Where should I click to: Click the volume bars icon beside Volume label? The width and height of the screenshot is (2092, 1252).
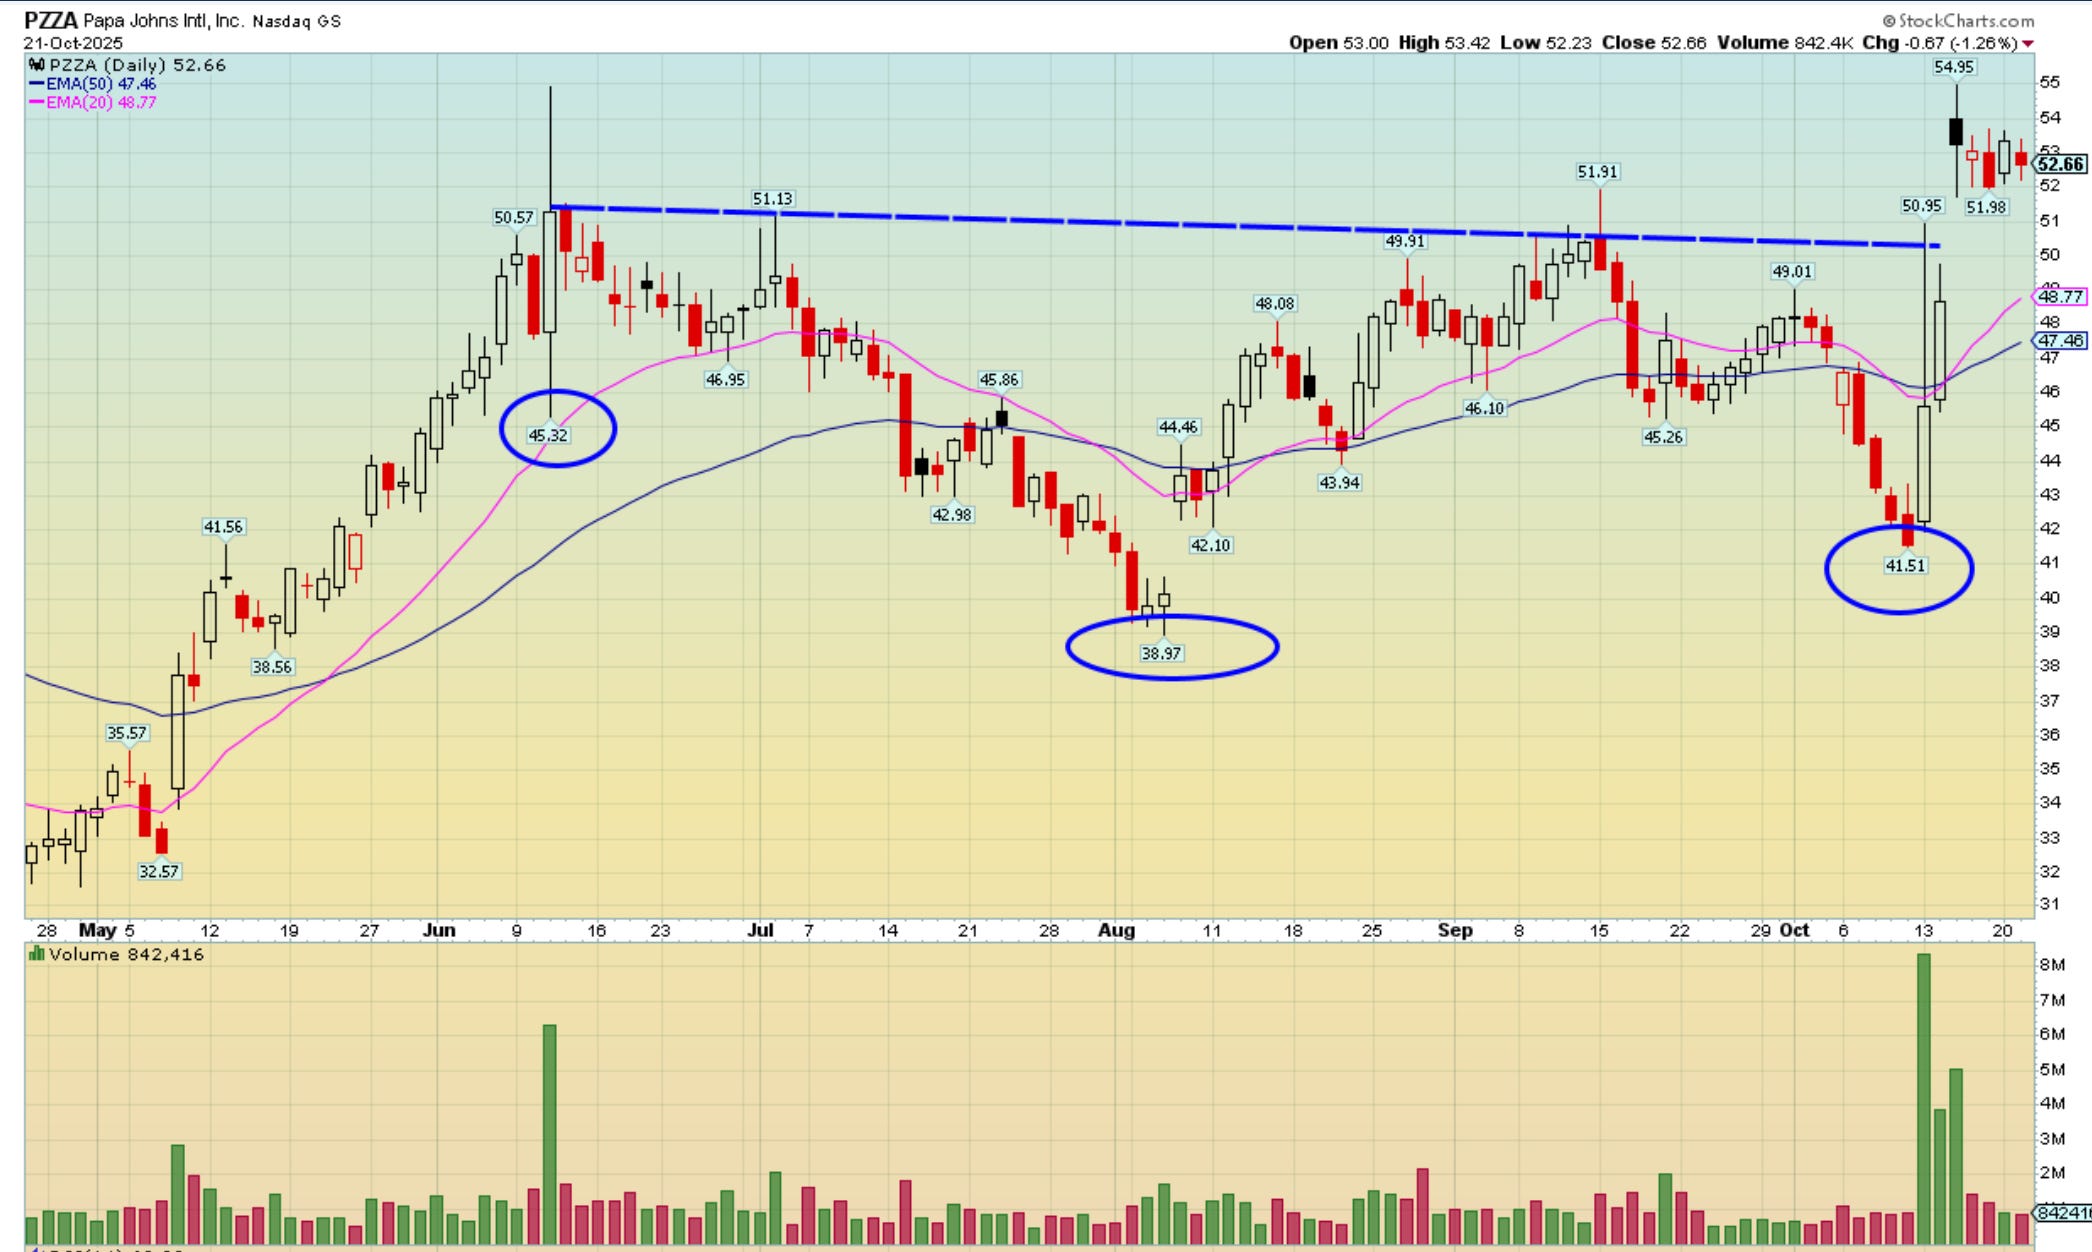(x=37, y=954)
